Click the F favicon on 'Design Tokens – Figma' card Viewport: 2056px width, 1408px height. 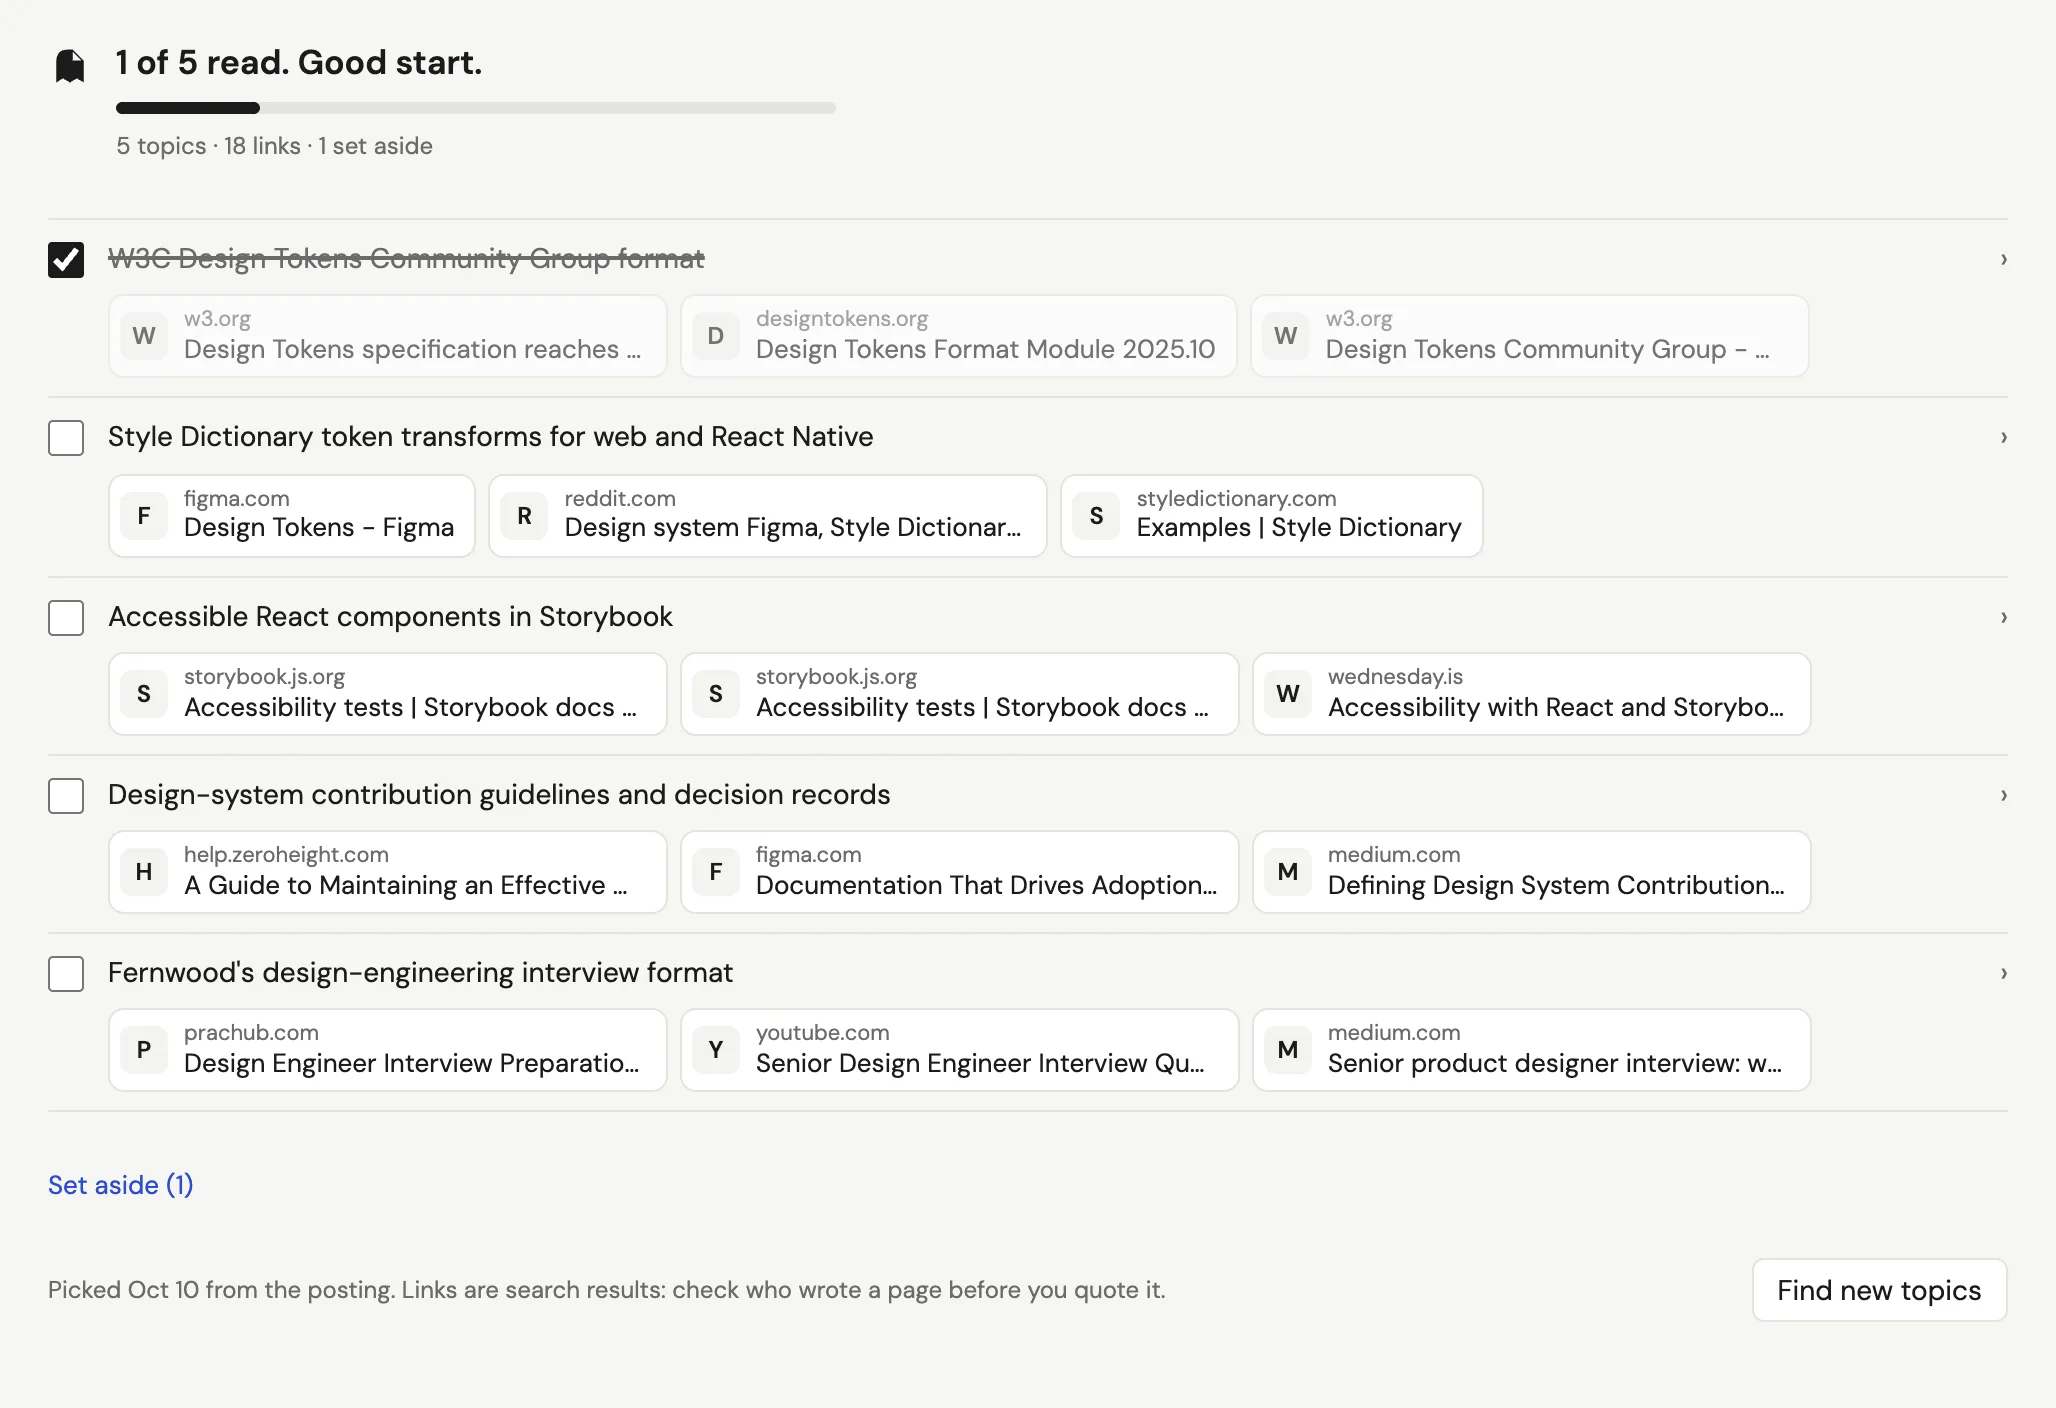[144, 516]
